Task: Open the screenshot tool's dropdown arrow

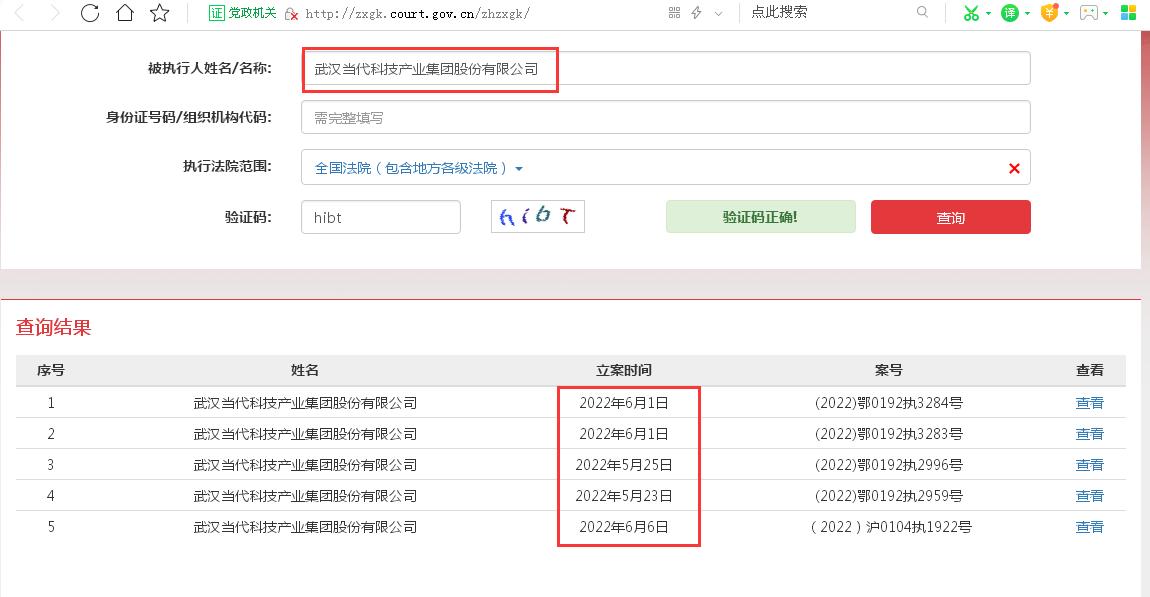Action: [x=987, y=14]
